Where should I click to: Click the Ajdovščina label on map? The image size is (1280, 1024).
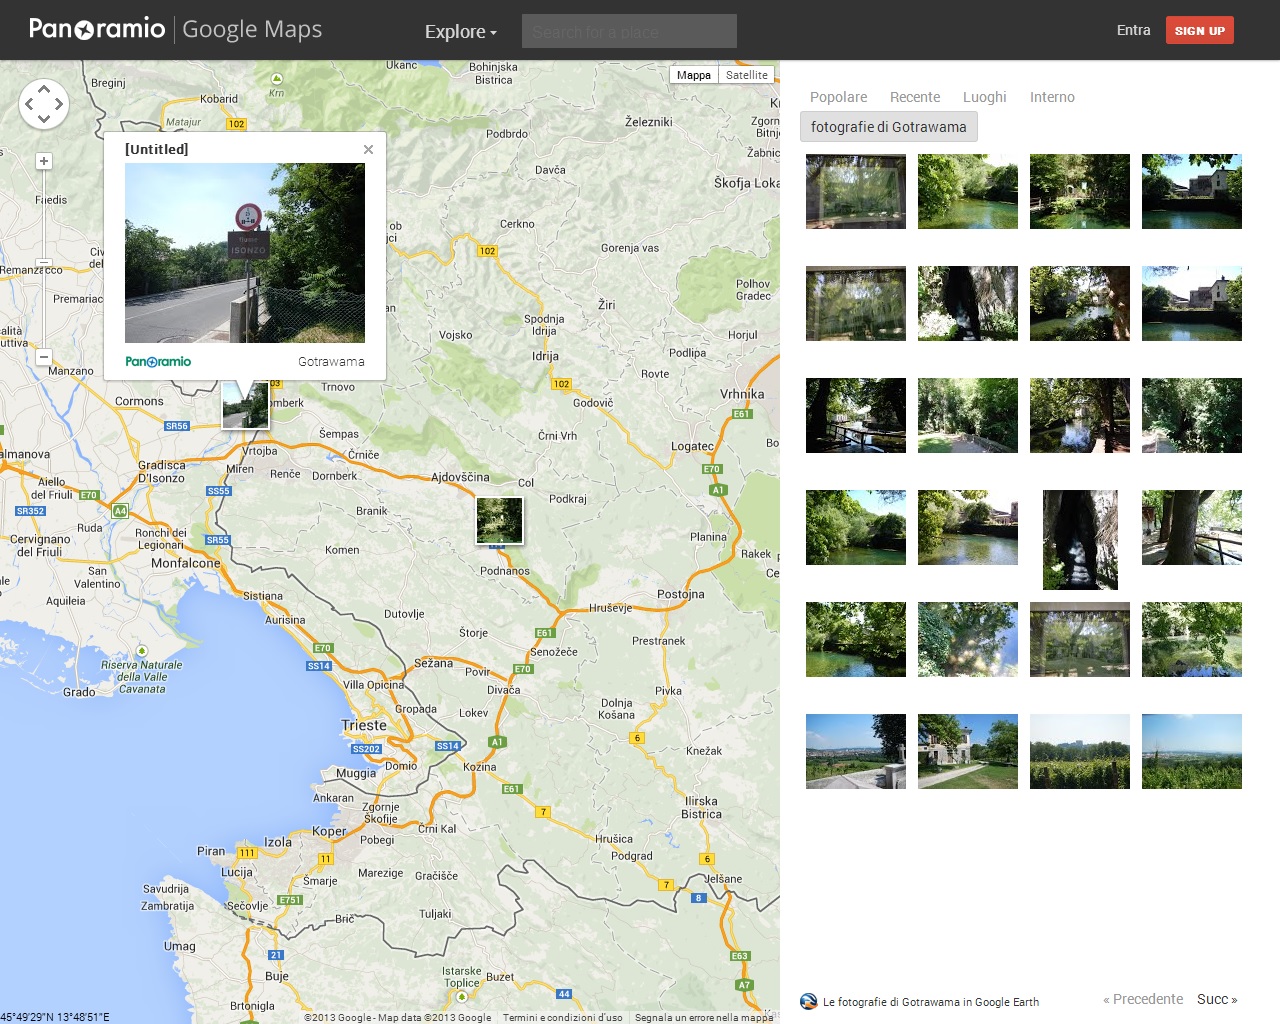click(x=460, y=477)
